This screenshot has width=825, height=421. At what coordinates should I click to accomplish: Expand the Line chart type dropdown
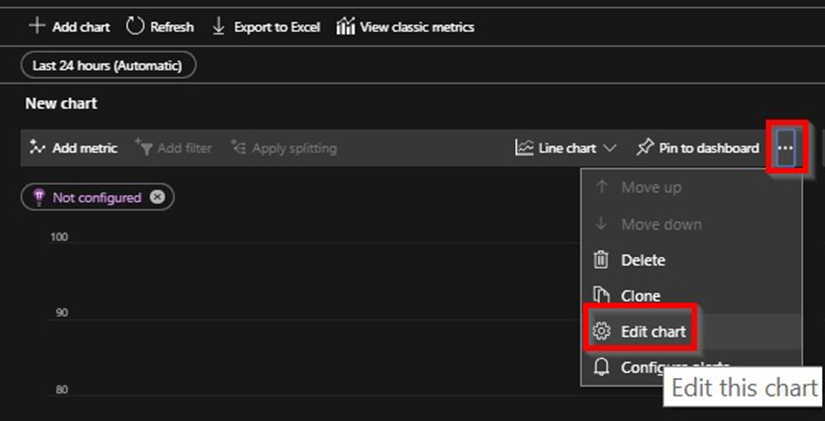point(609,148)
